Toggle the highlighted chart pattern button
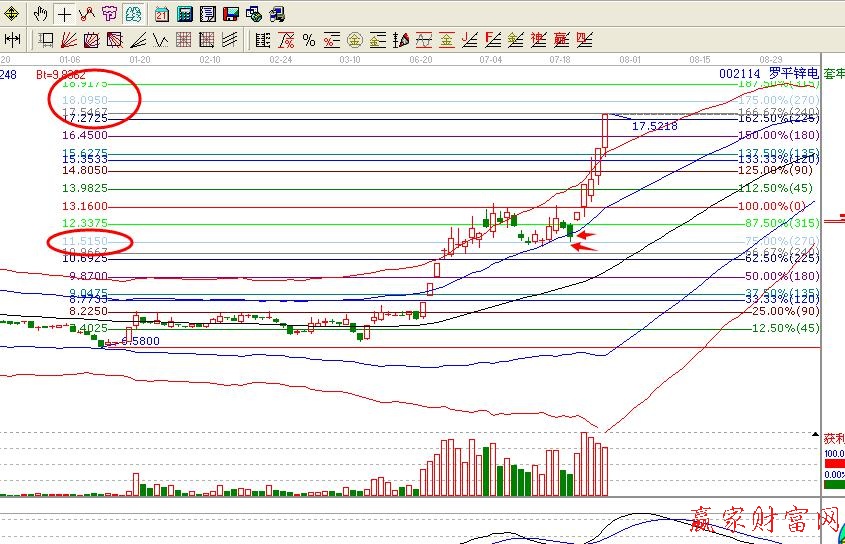 tap(133, 14)
